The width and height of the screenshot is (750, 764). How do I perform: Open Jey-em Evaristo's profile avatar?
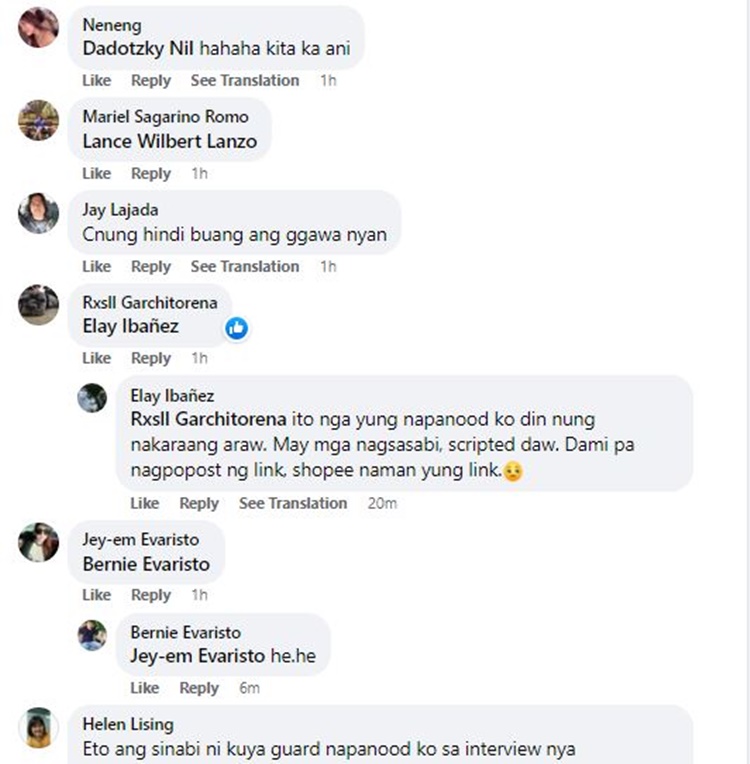click(x=38, y=542)
